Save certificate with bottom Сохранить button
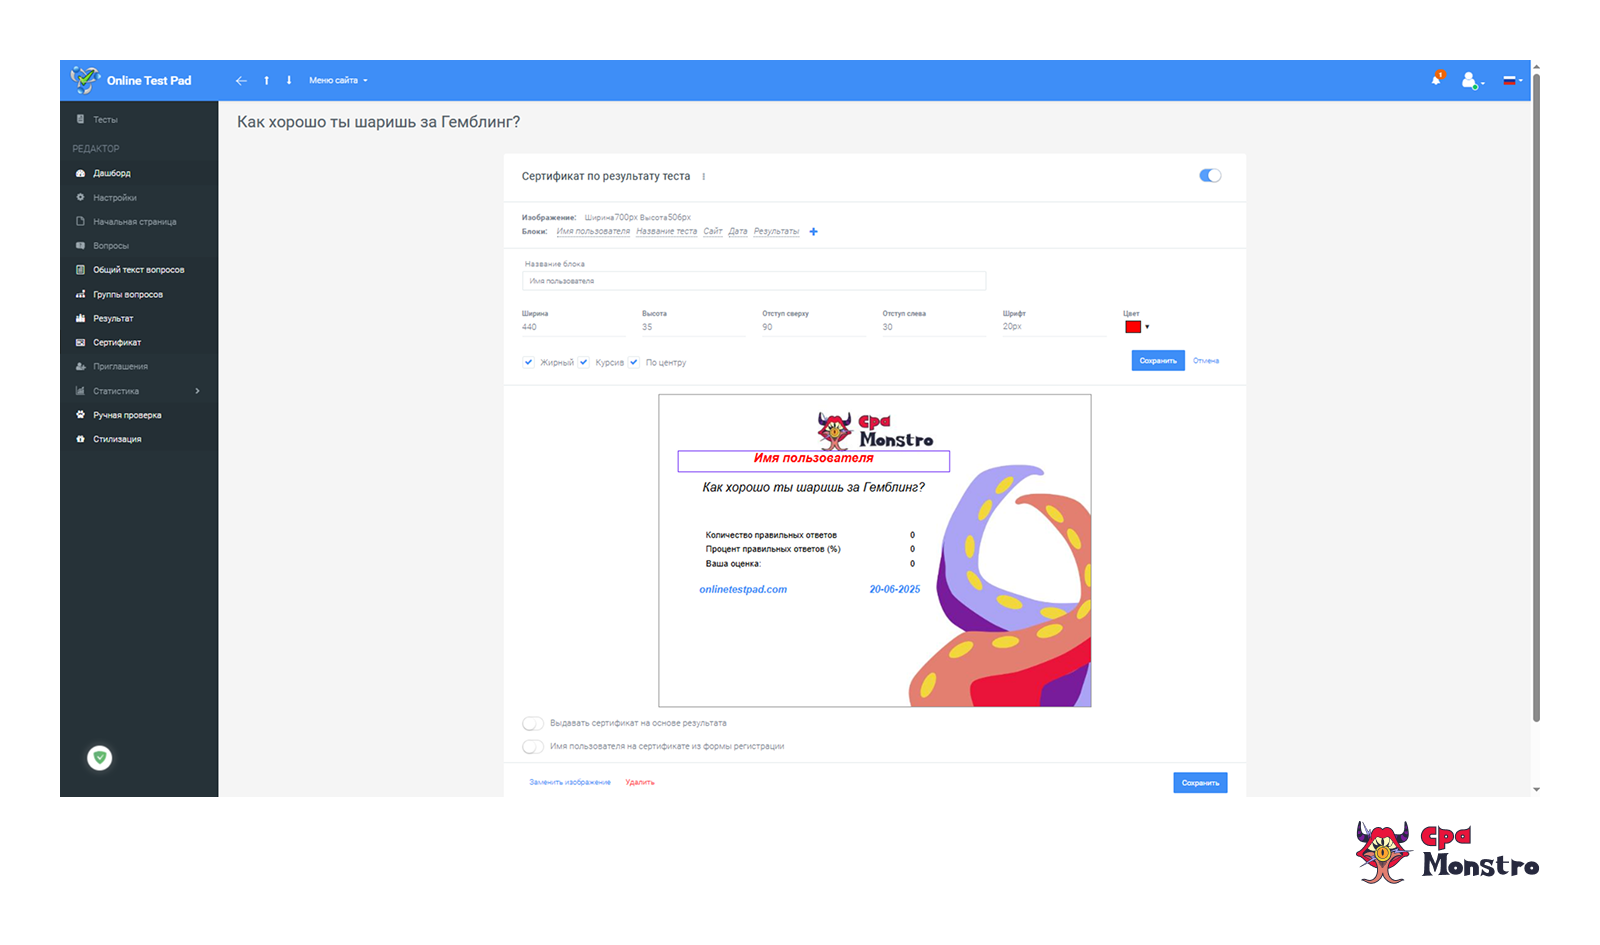 (x=1200, y=783)
